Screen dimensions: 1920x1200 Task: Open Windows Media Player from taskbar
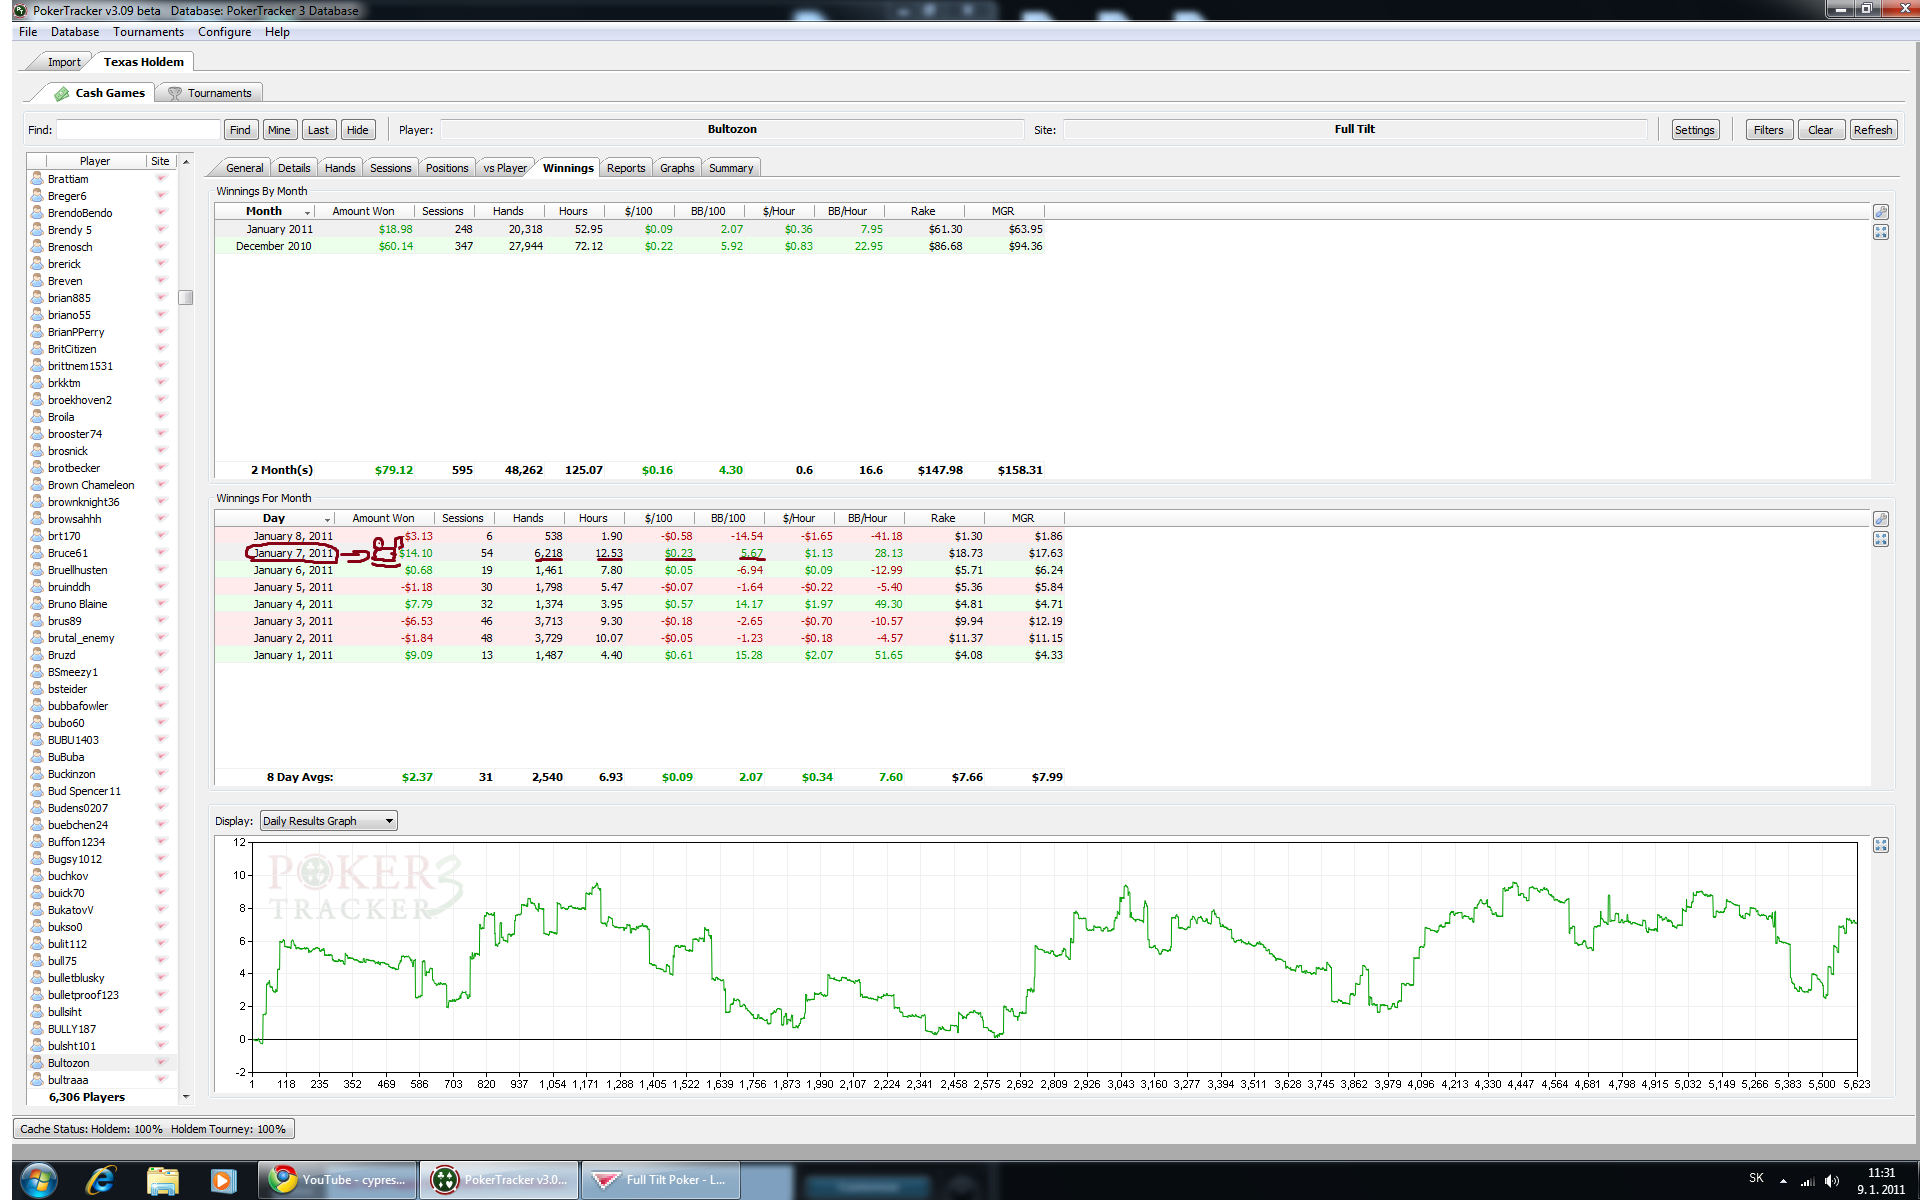point(223,1180)
